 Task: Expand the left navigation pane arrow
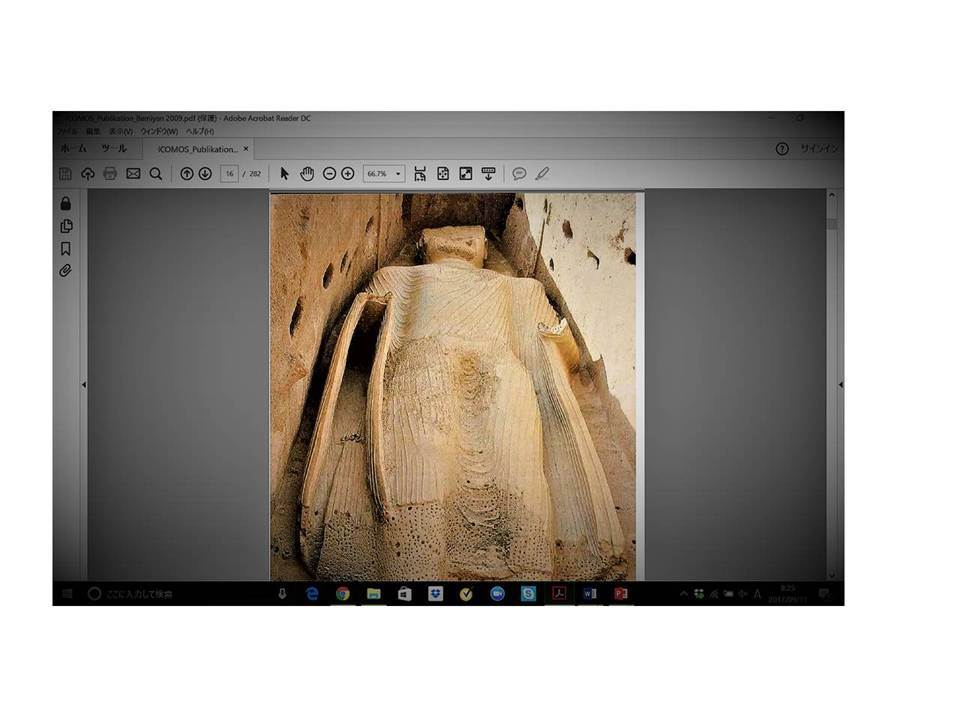pyautogui.click(x=84, y=385)
